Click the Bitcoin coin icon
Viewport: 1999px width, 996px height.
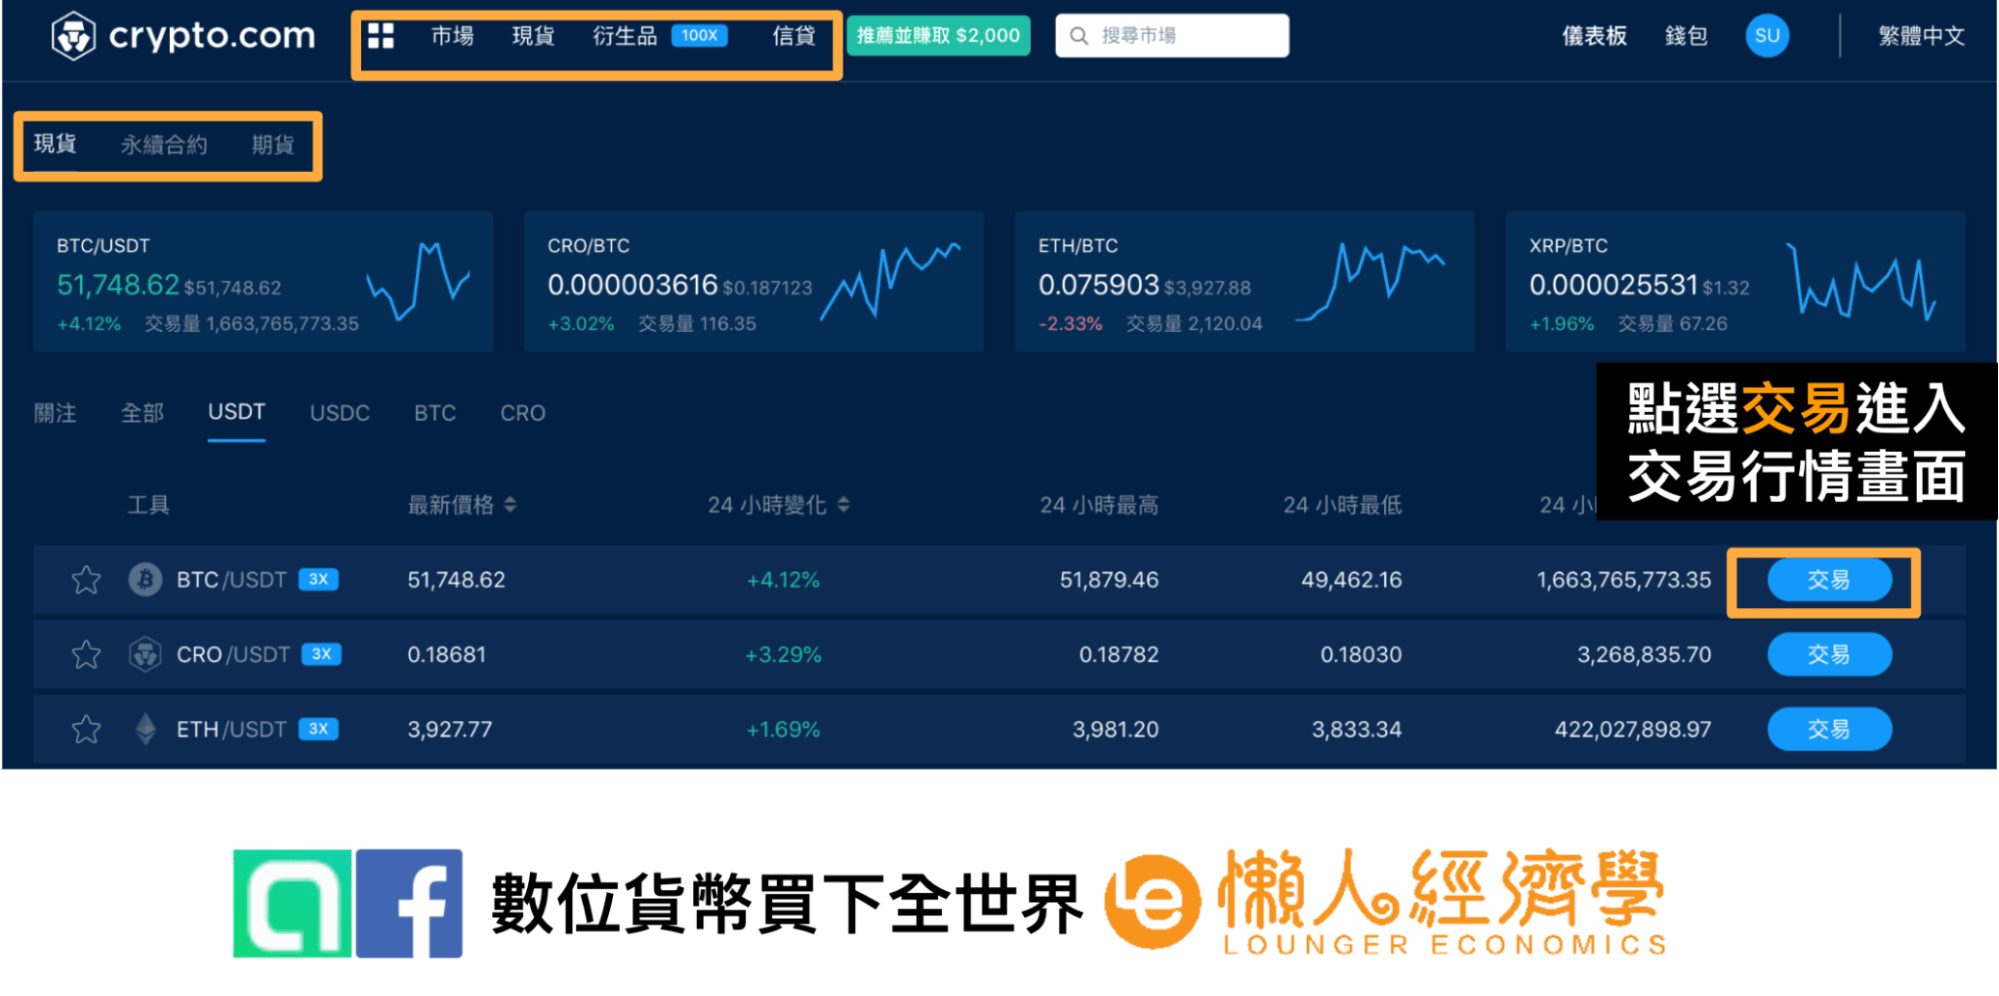[x=145, y=580]
